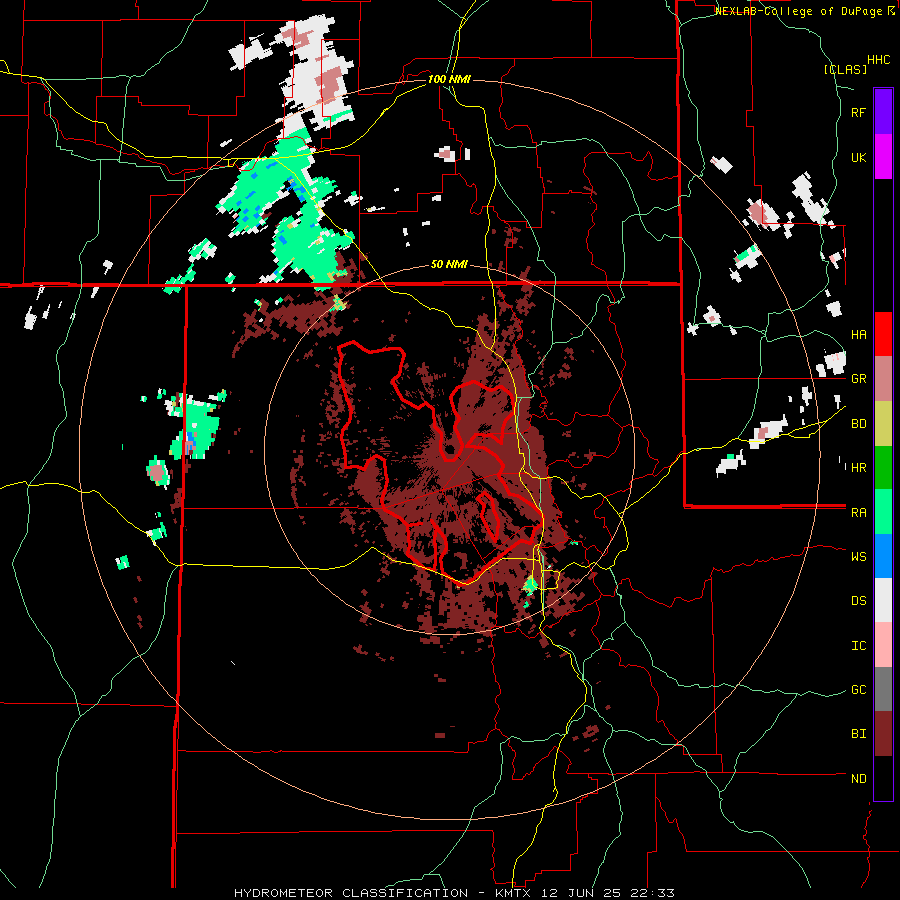Viewport: 900px width, 900px height.
Task: Click the KMTX radar site identifier
Action: coord(511,893)
